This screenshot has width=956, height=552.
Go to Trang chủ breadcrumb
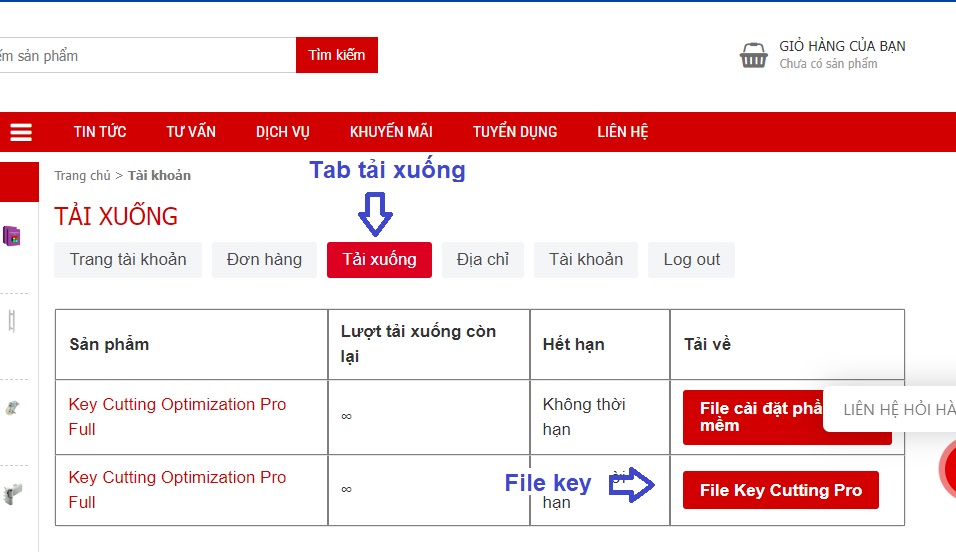[x=82, y=176]
